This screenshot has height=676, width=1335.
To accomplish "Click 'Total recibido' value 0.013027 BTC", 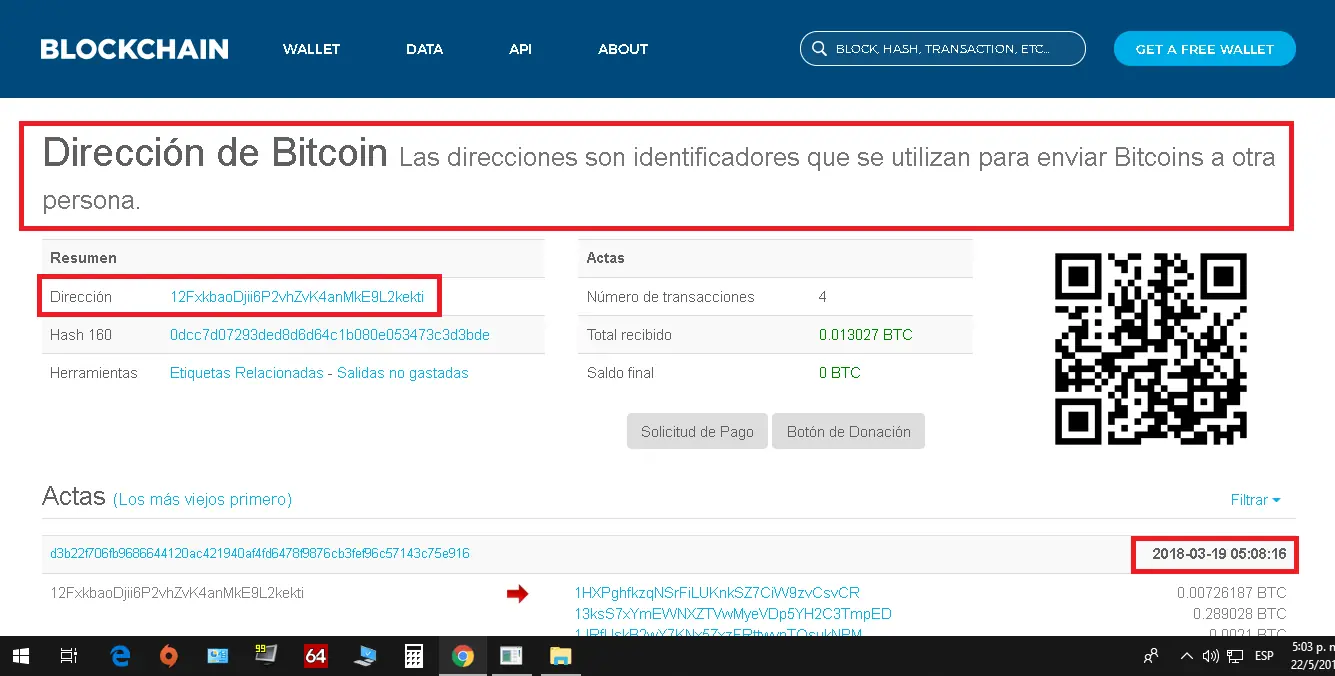I will pyautogui.click(x=866, y=335).
